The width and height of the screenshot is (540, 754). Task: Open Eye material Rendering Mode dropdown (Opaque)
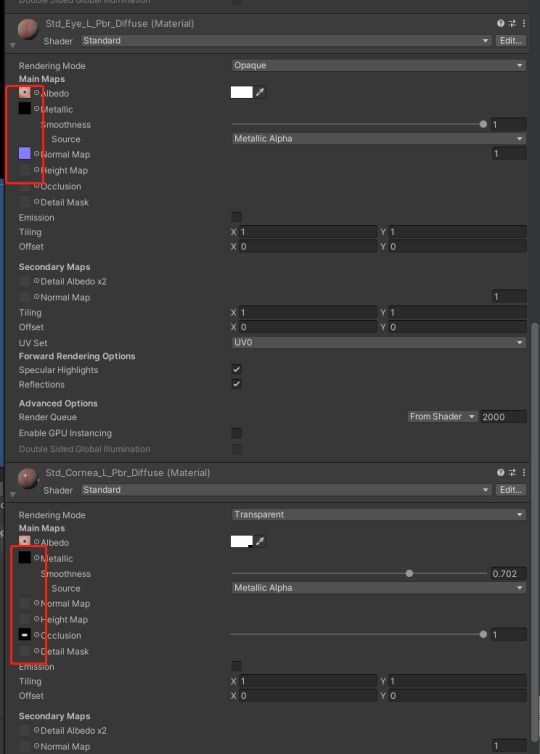coord(379,65)
